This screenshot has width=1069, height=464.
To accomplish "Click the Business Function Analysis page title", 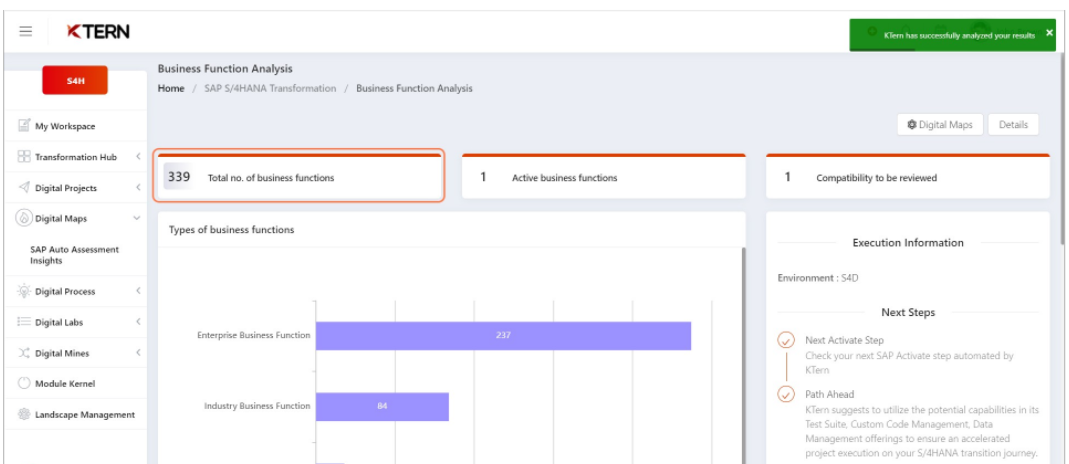I will pos(225,69).
